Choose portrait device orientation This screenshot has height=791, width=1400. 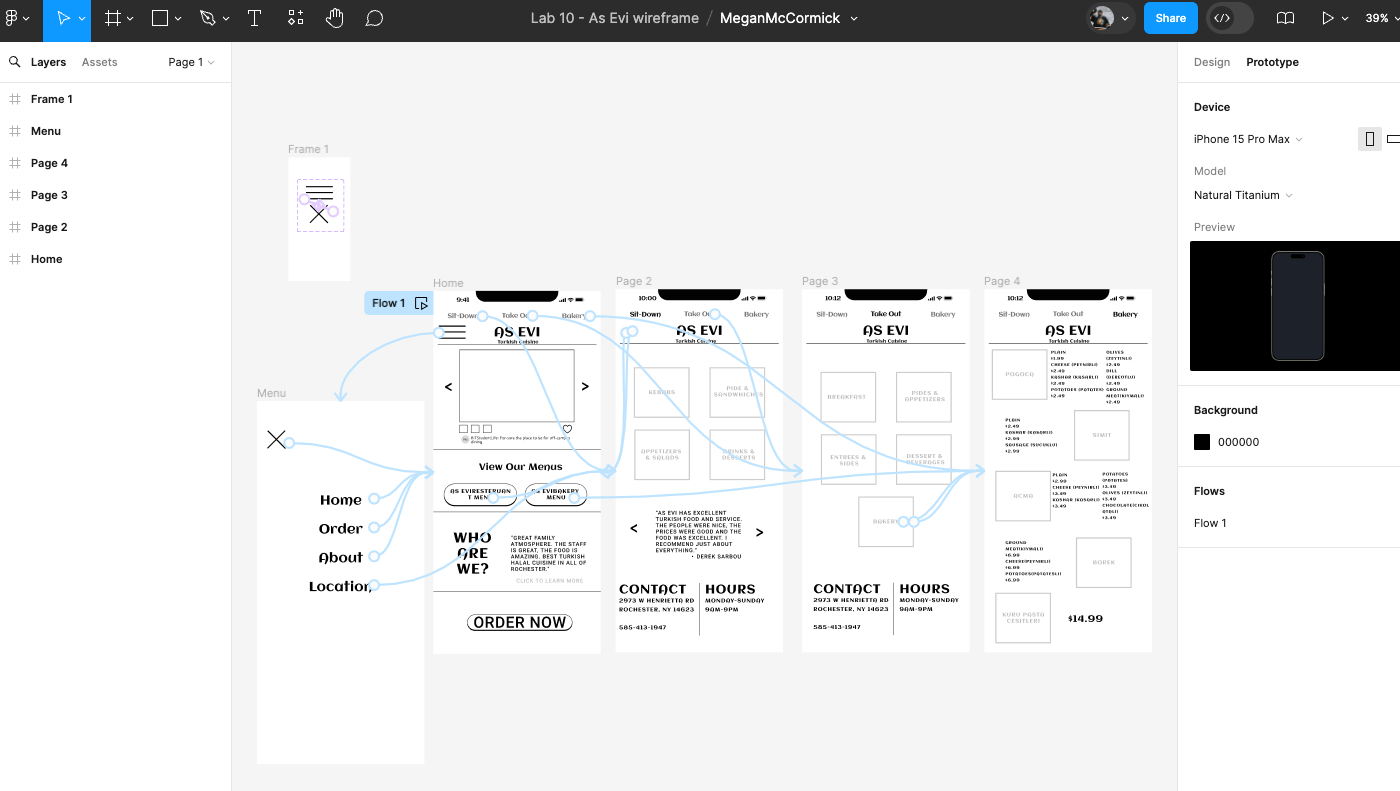(1370, 139)
